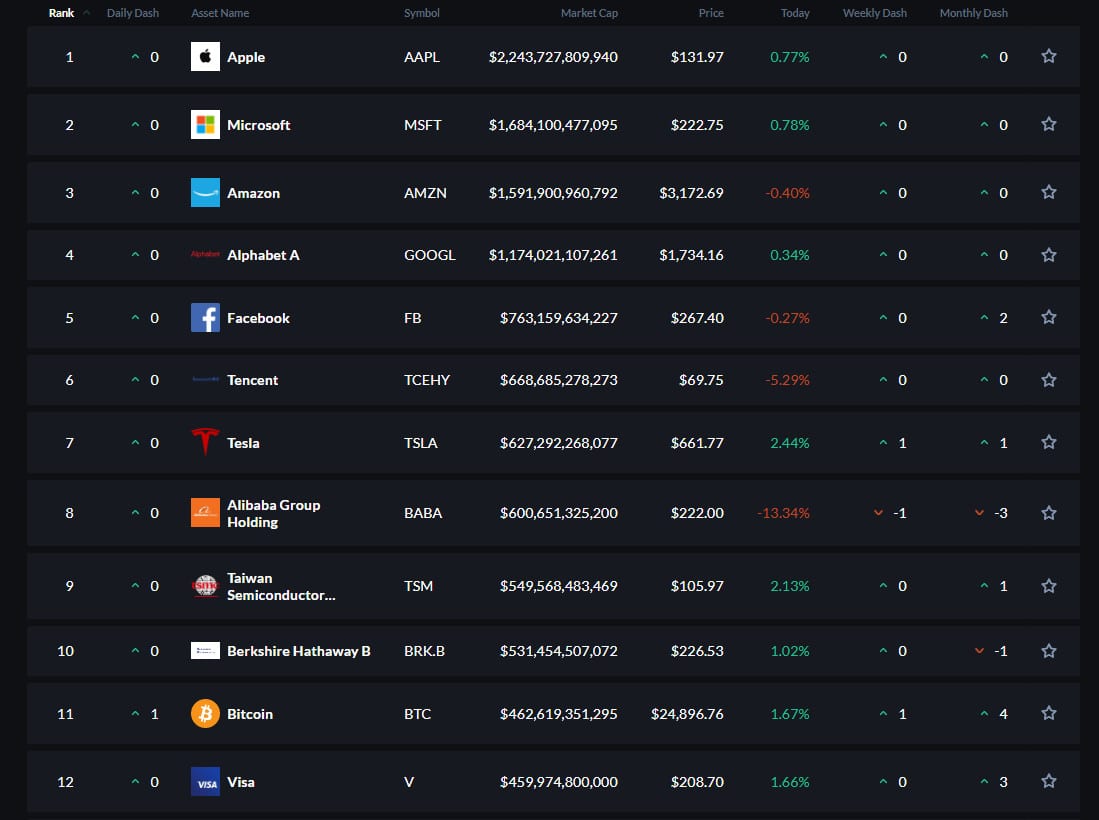The width and height of the screenshot is (1099, 820).
Task: Open the Bitcoin asset name link
Action: click(250, 713)
